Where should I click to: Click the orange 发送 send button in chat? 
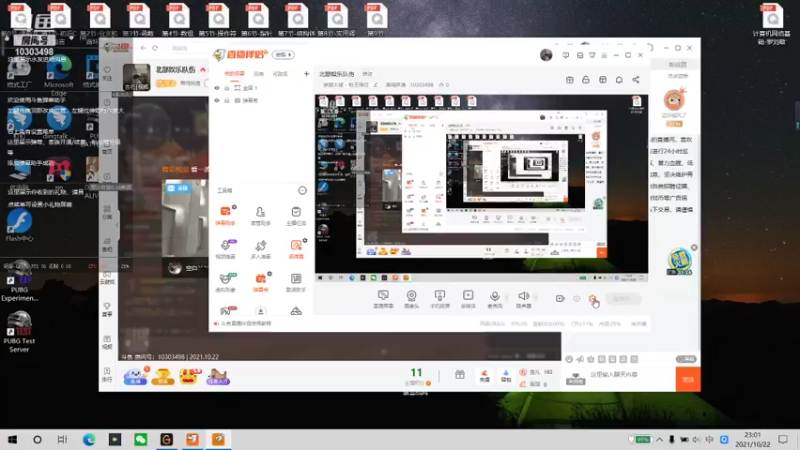pos(688,379)
